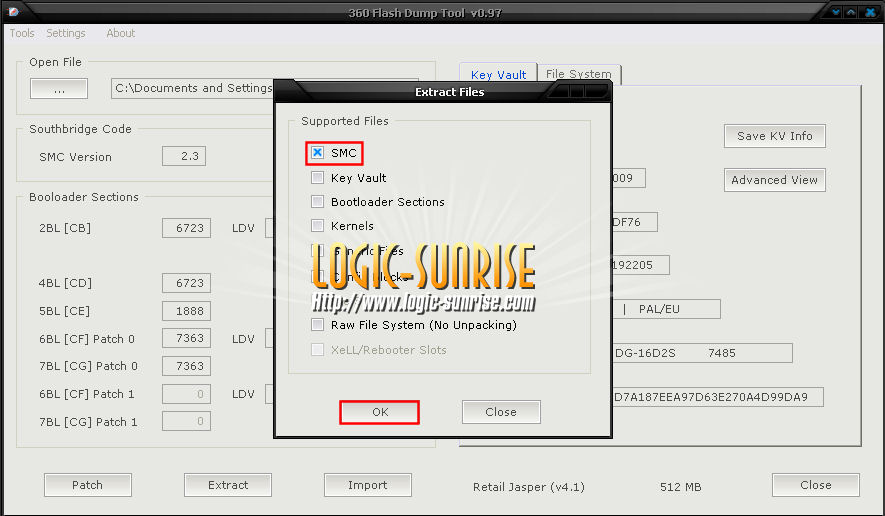
Task: Click the 512 MB status text
Action: [681, 487]
